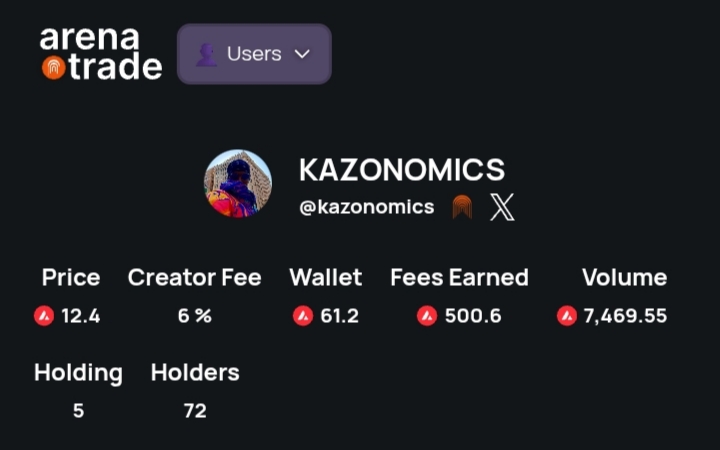Screen dimensions: 720x450
Task: Click the @kazonomics handle
Action: point(367,207)
